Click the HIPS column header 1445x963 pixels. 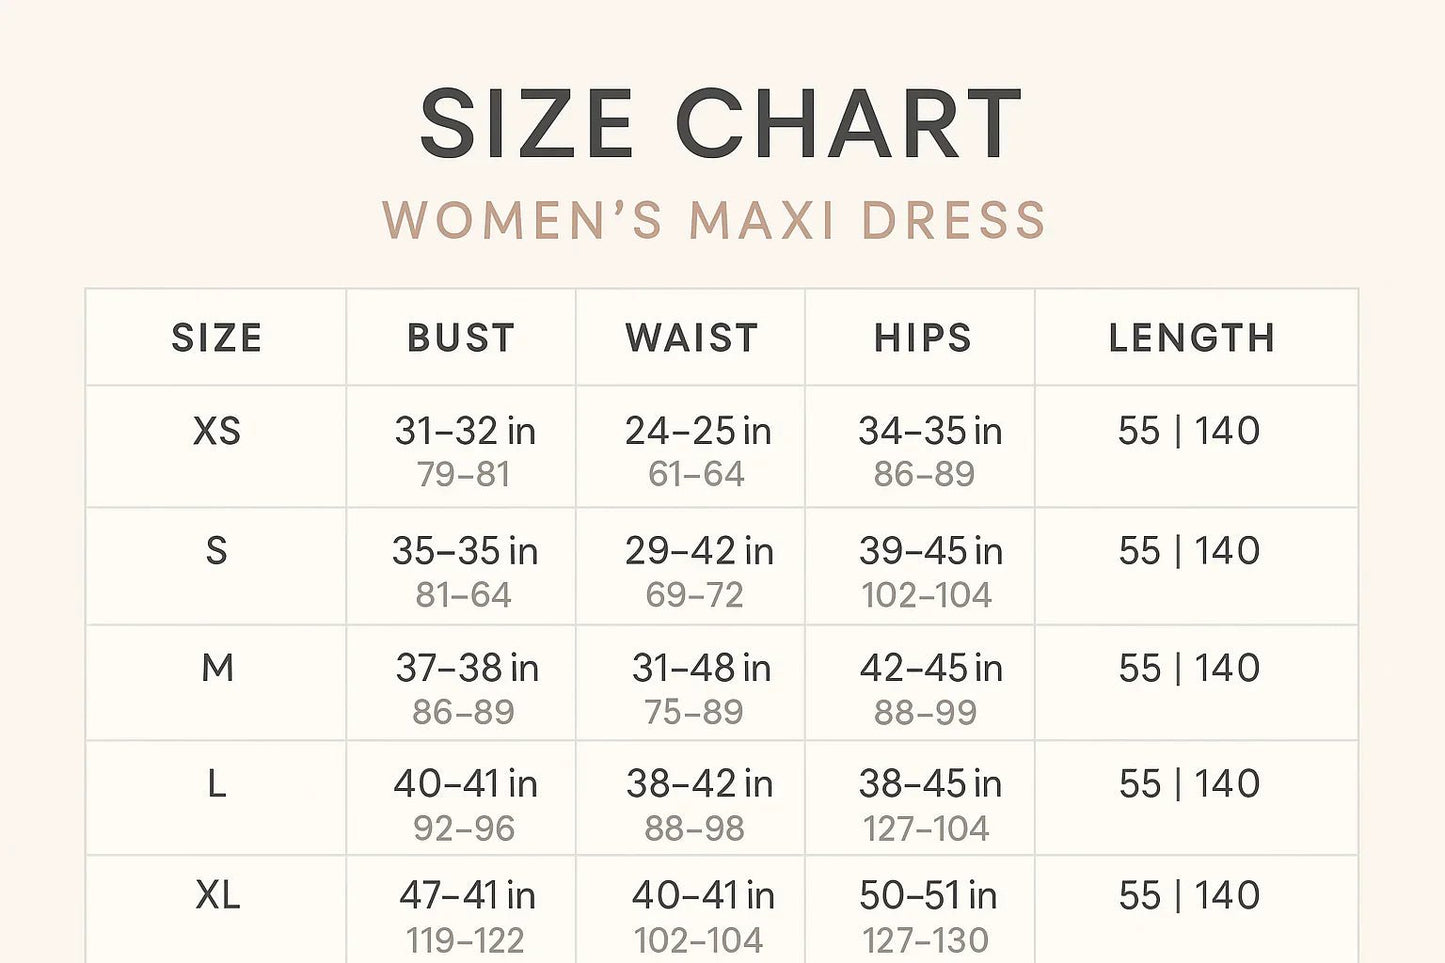click(923, 338)
